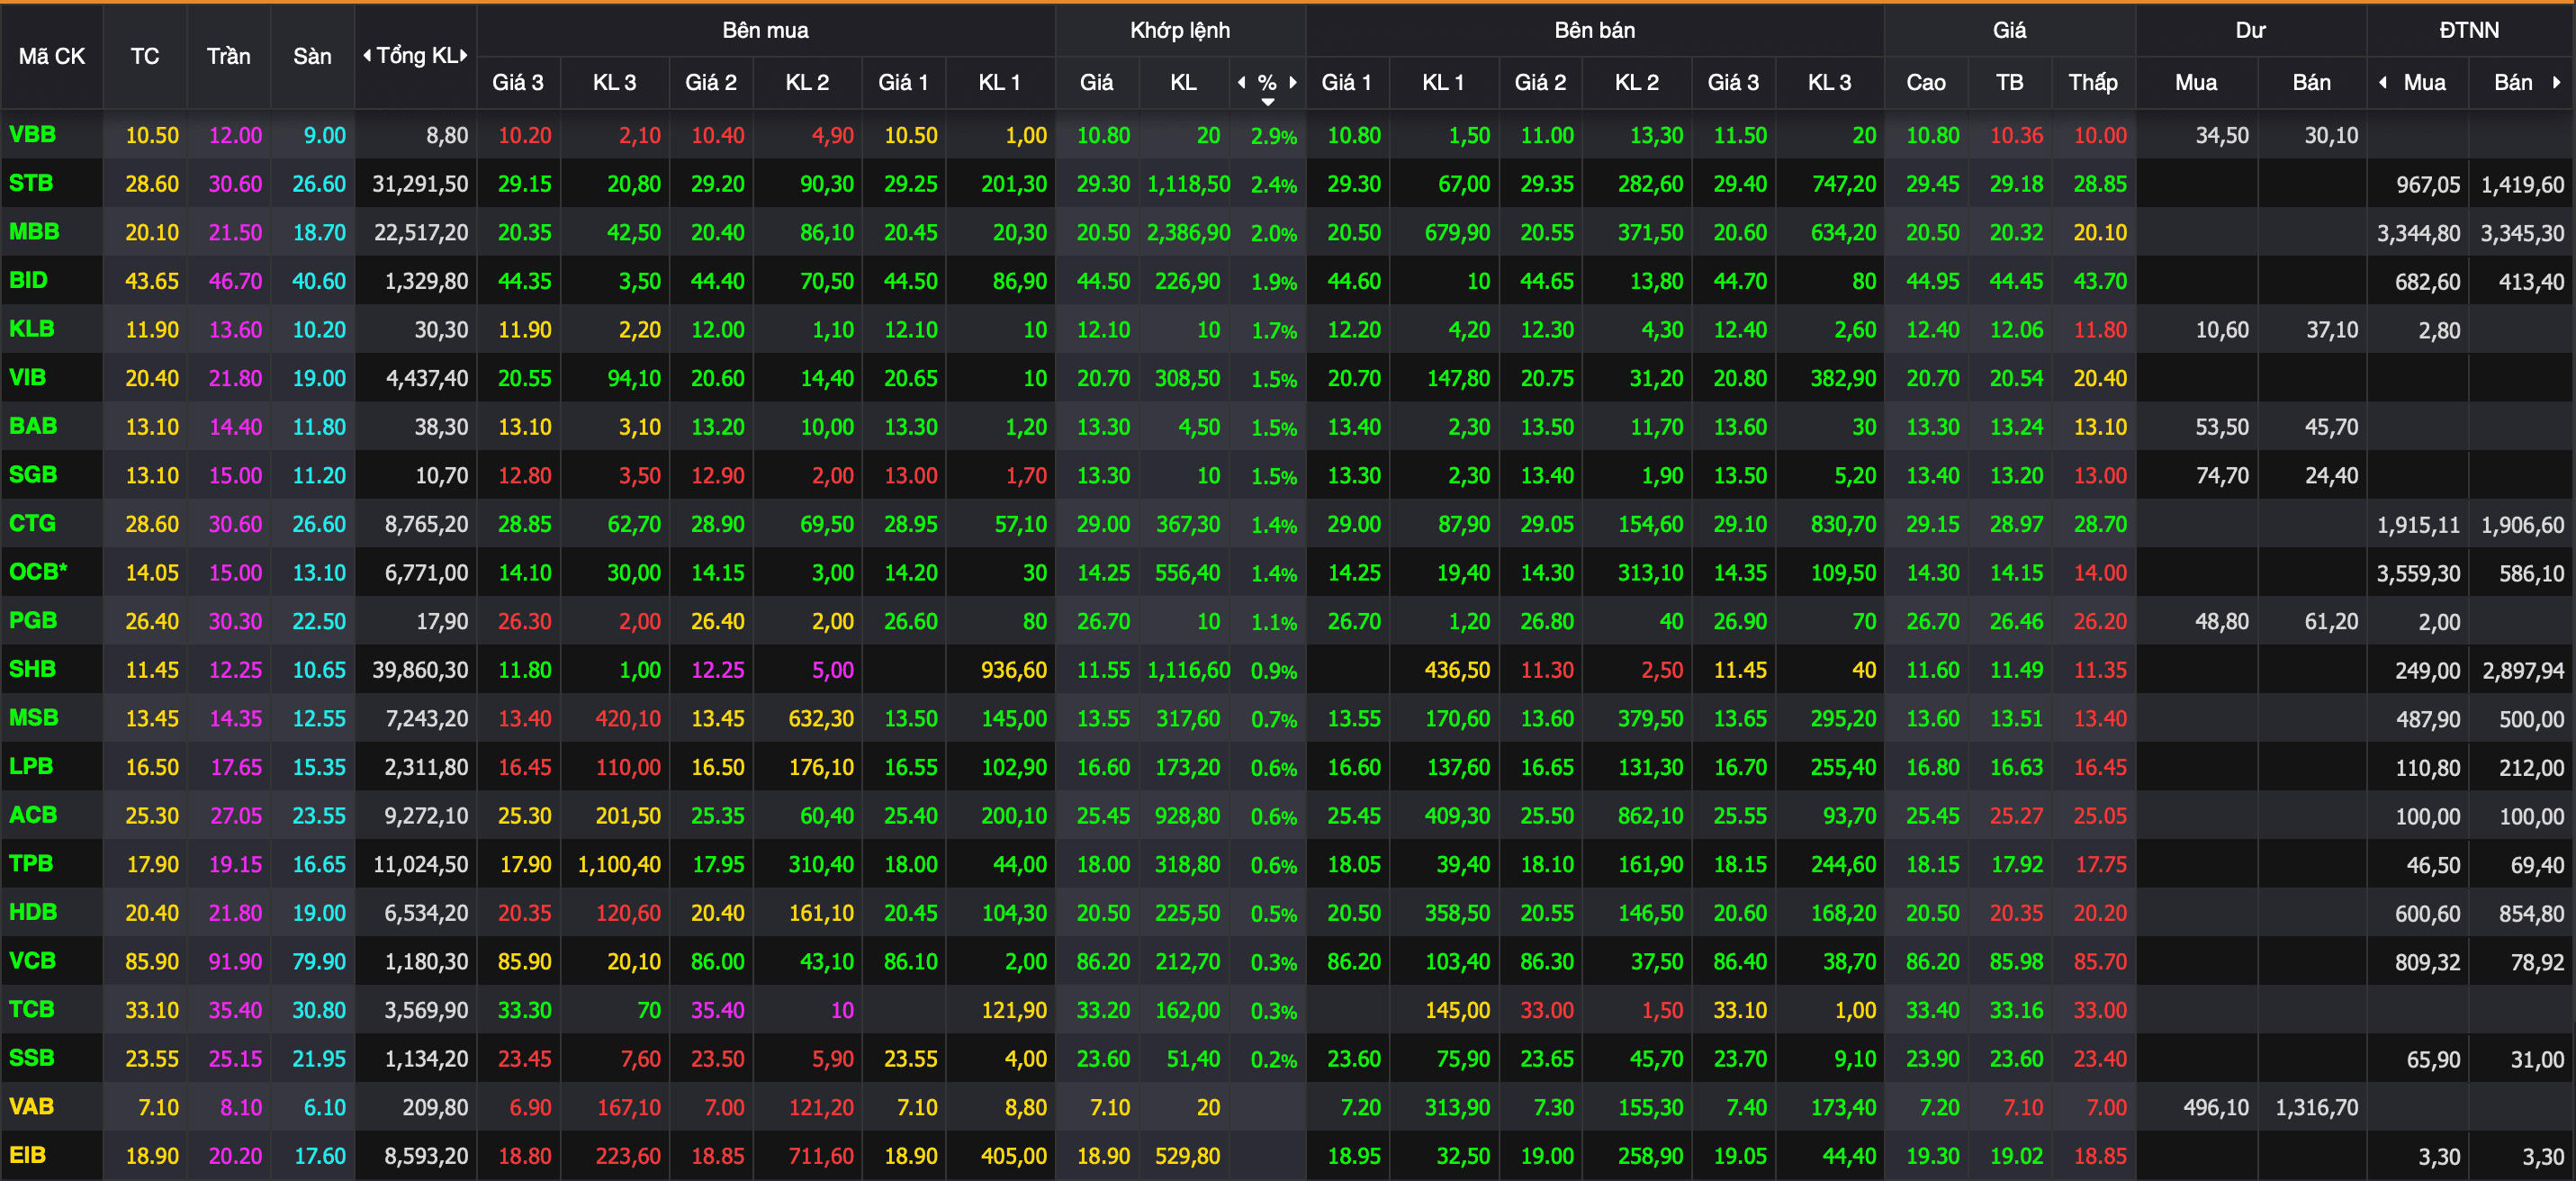Click the KL 1 header under Bên bán

click(x=1443, y=83)
